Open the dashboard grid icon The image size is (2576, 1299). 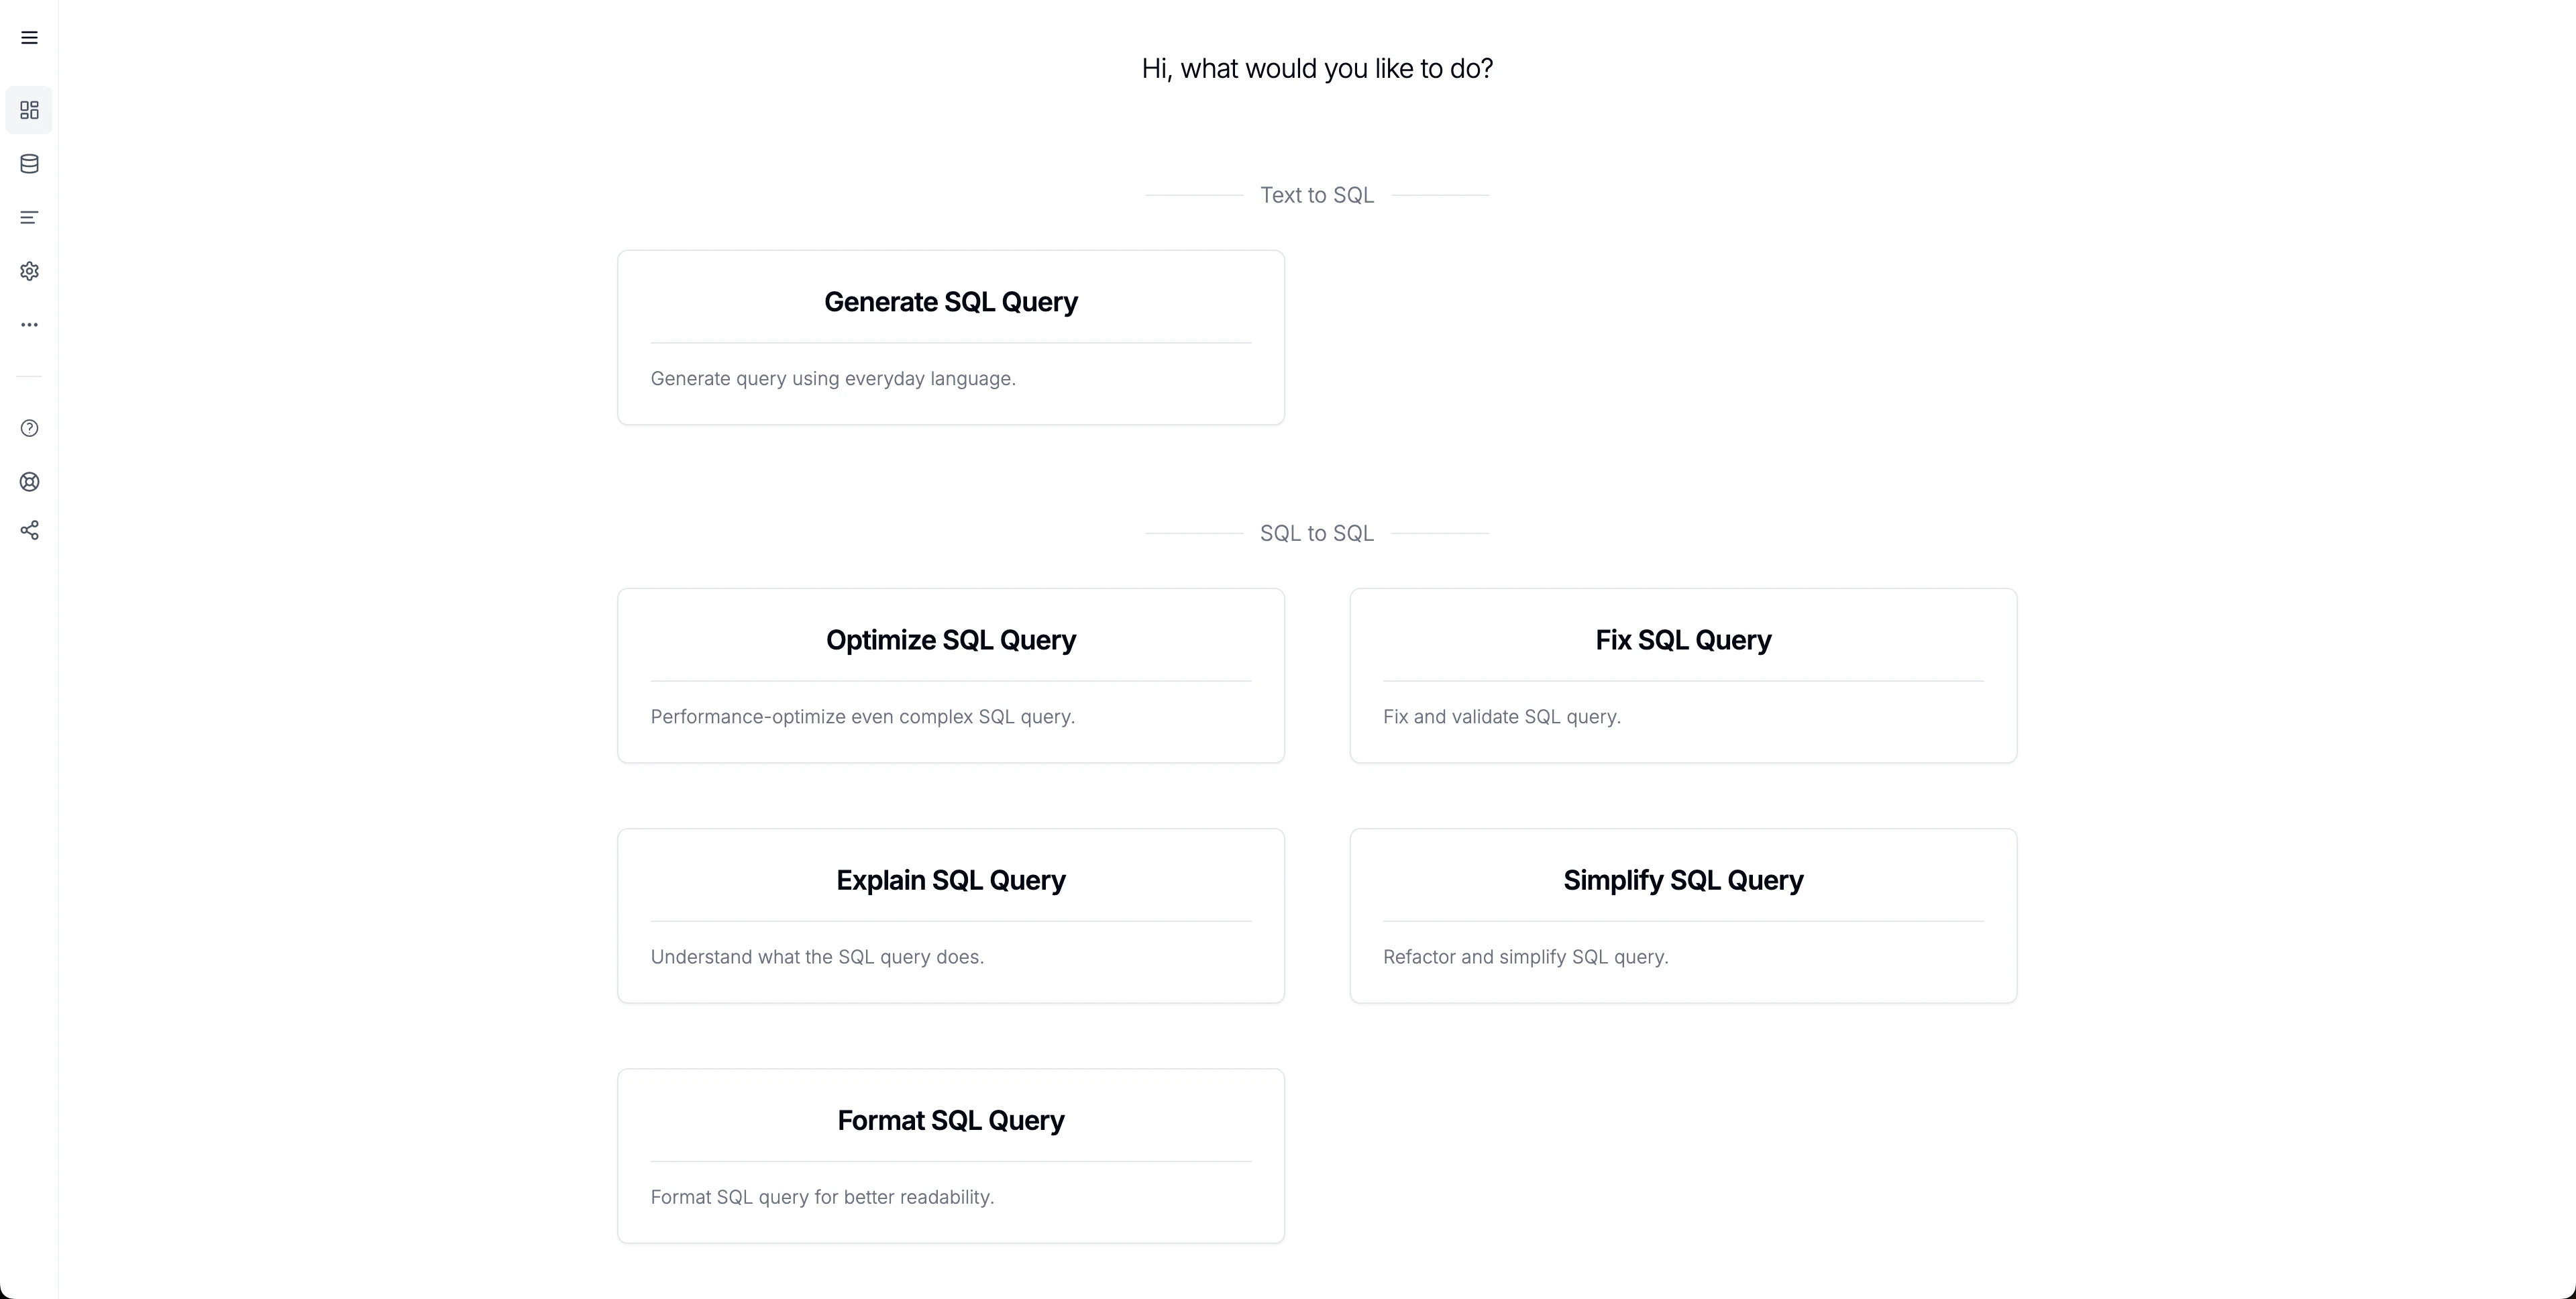(29, 110)
